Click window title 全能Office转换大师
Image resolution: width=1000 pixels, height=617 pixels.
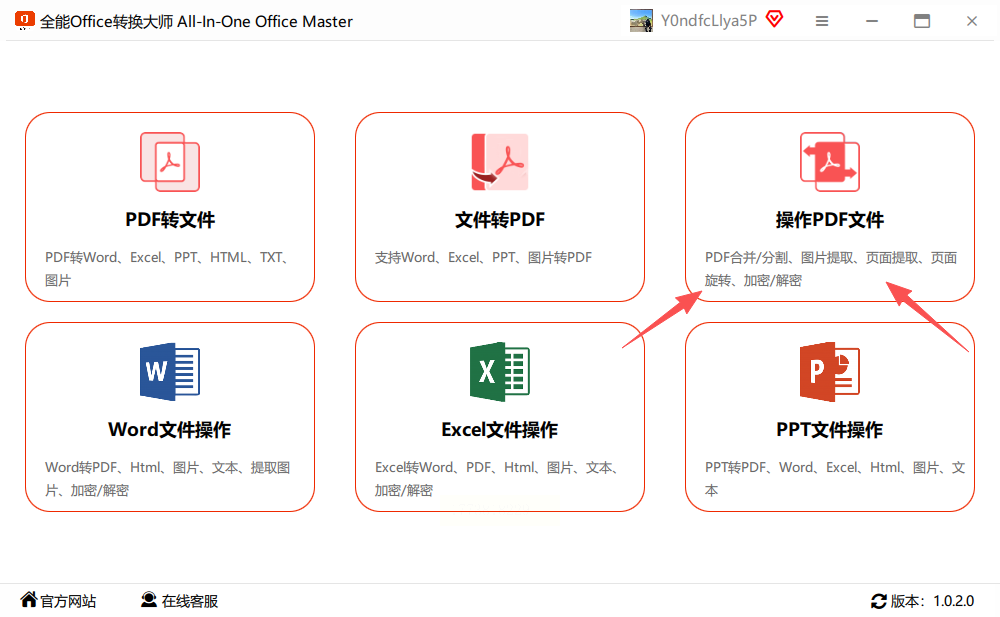point(196,22)
